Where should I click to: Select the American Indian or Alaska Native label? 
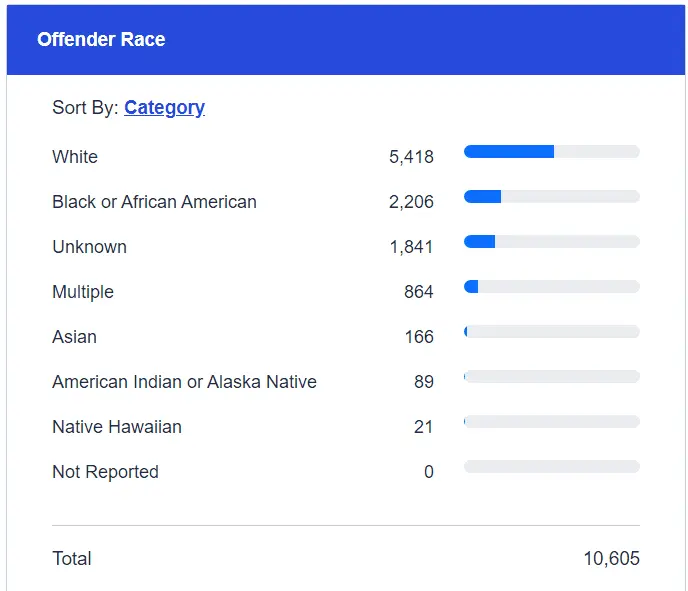pos(184,382)
